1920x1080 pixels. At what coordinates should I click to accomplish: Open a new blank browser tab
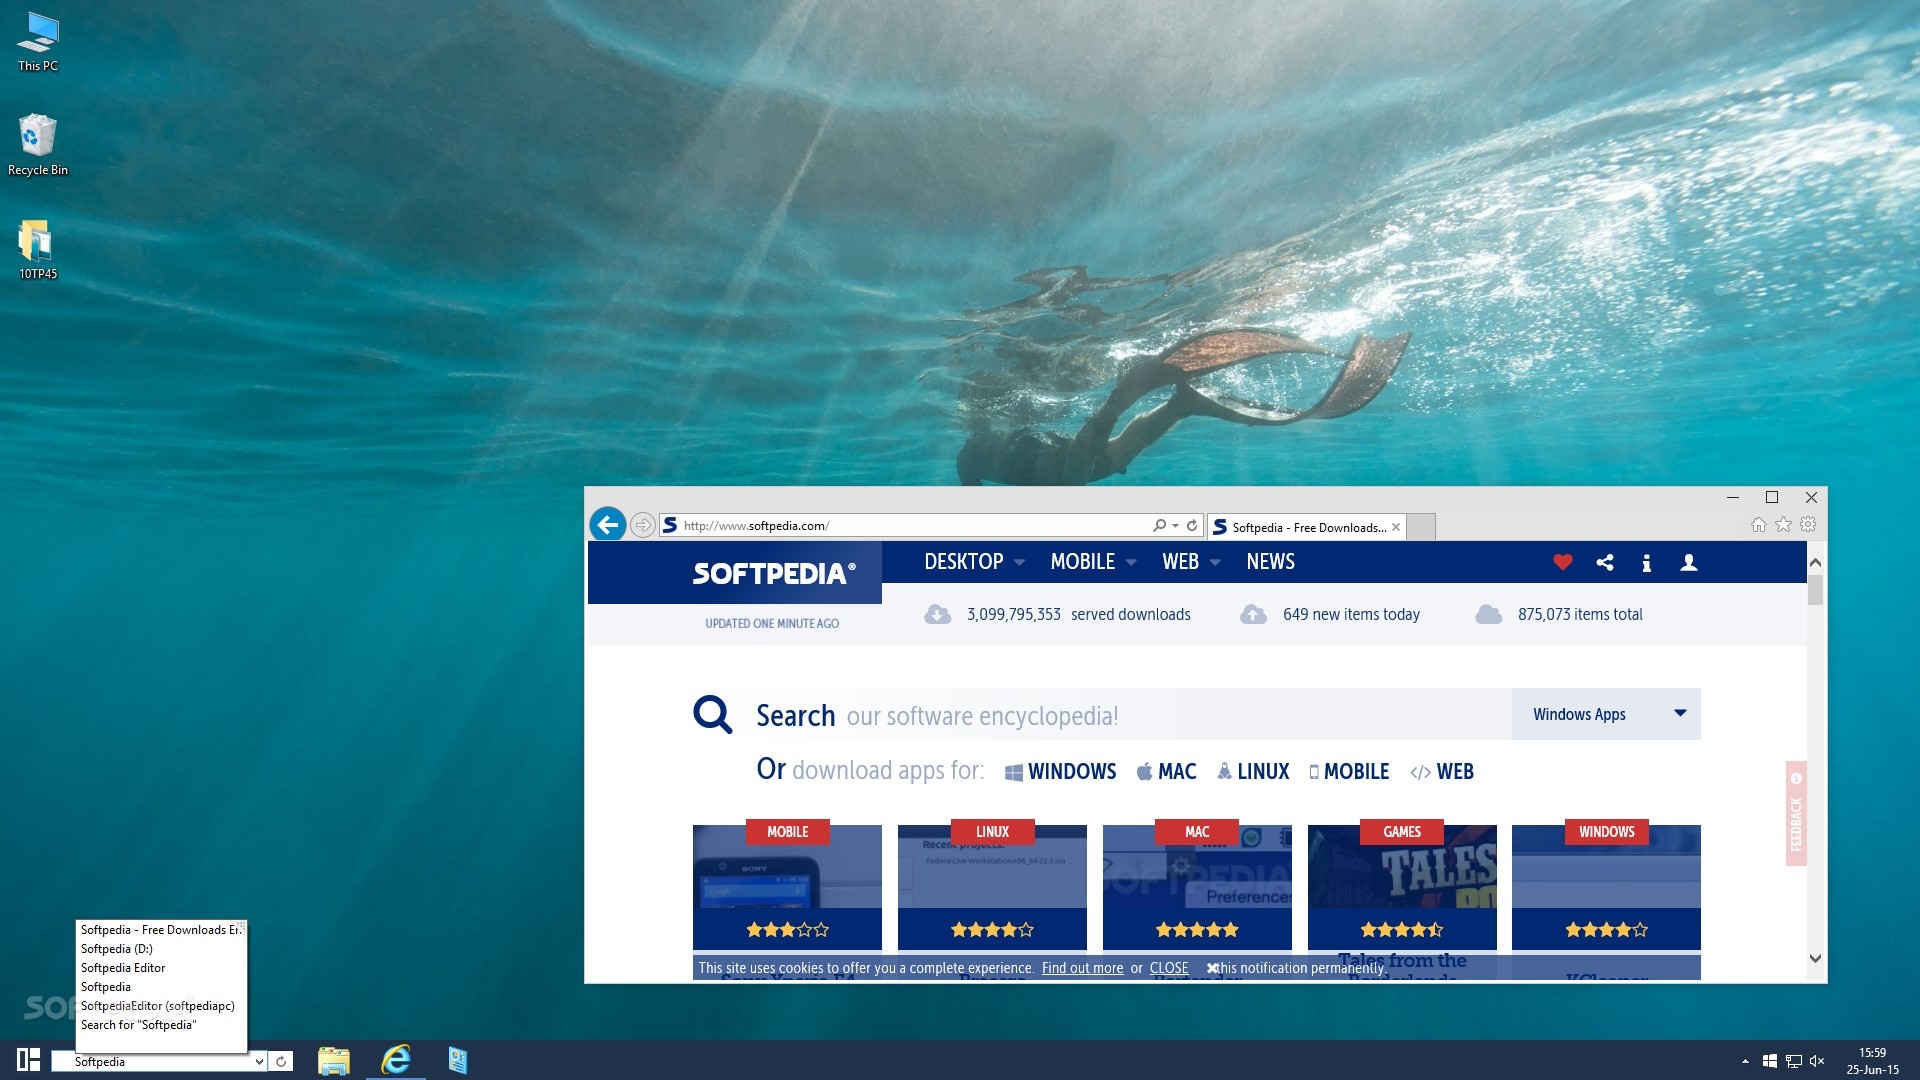(1422, 527)
